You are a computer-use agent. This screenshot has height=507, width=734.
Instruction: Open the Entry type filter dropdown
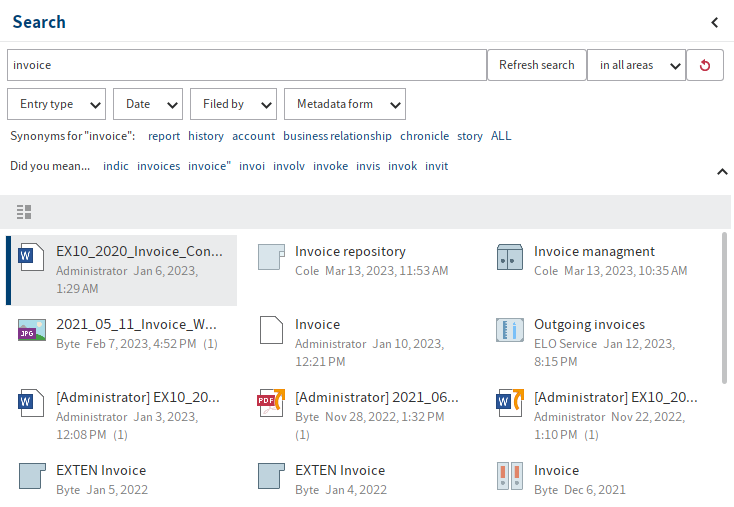click(x=57, y=104)
